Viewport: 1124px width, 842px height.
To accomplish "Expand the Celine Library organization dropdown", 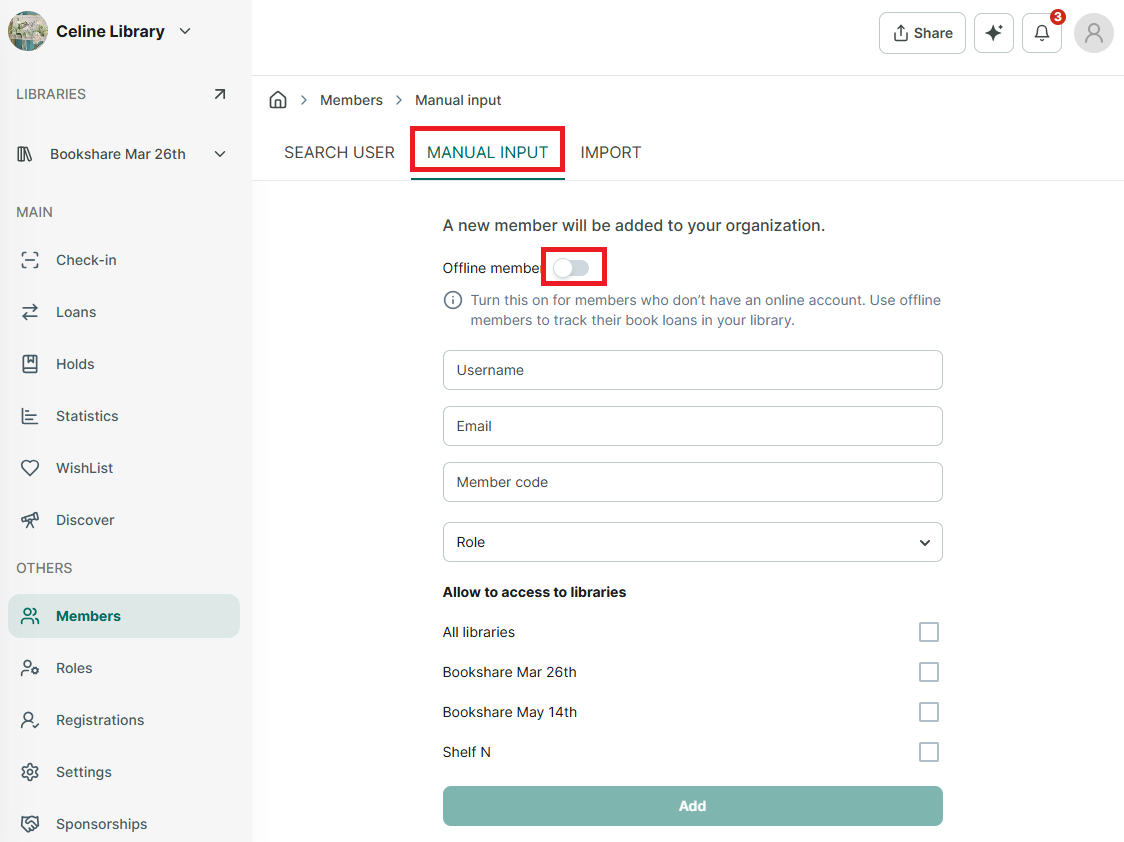I will point(185,32).
